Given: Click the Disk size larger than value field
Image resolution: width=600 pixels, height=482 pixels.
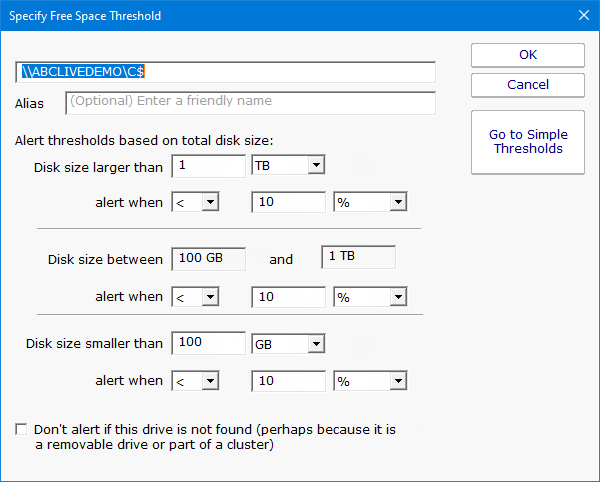Looking at the screenshot, I should [208, 165].
